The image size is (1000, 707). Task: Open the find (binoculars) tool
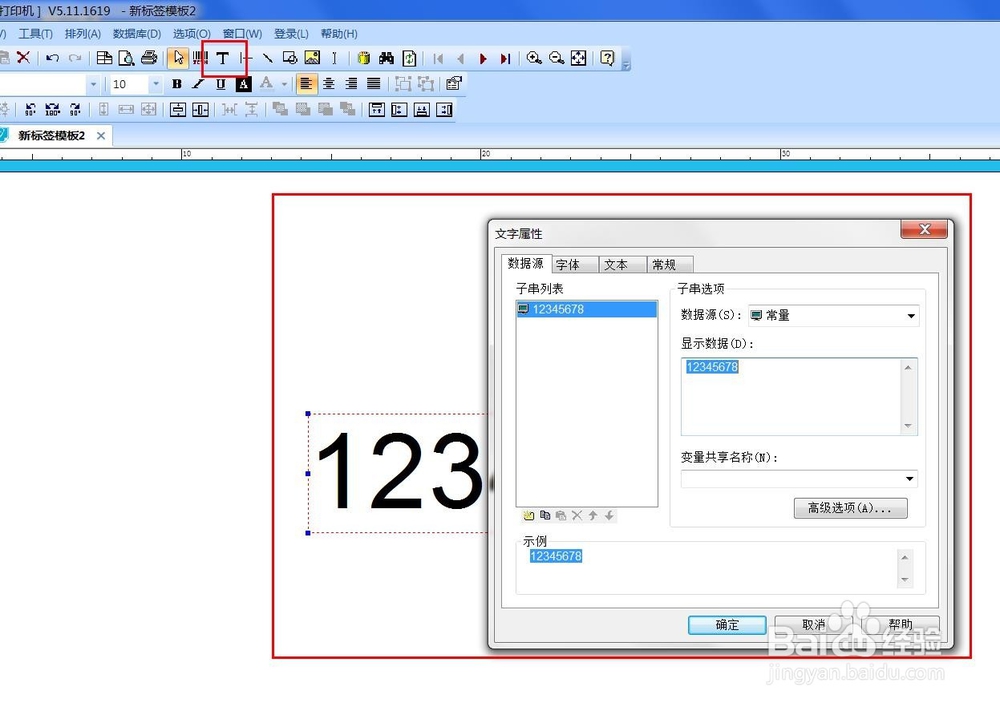389,58
